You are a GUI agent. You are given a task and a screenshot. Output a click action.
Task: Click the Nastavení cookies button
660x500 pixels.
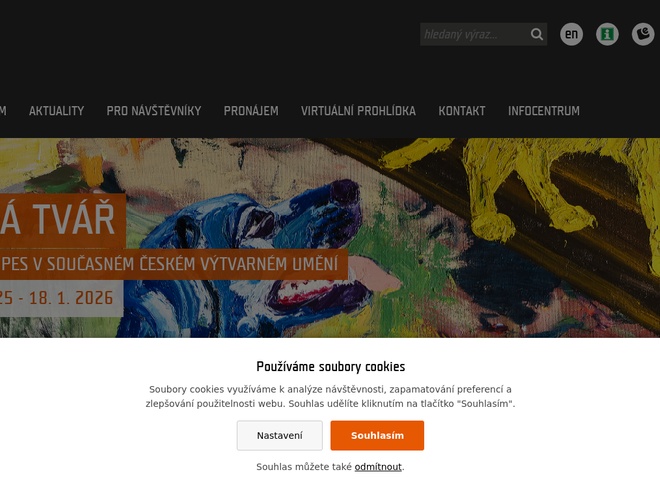point(279,435)
